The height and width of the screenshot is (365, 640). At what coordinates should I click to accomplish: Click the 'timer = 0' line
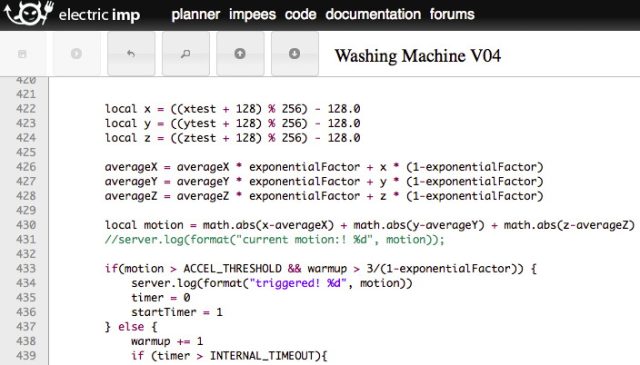point(161,298)
